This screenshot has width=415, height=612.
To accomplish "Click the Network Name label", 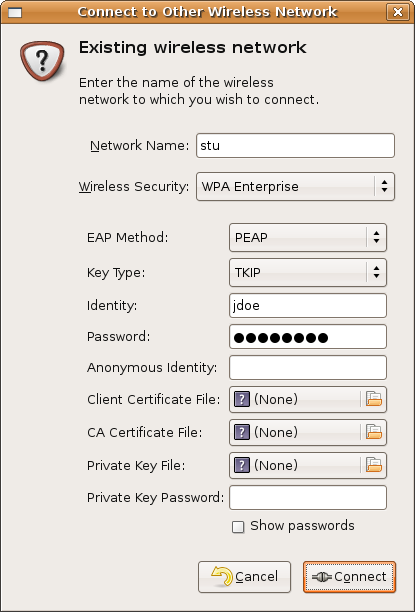I will (139, 146).
